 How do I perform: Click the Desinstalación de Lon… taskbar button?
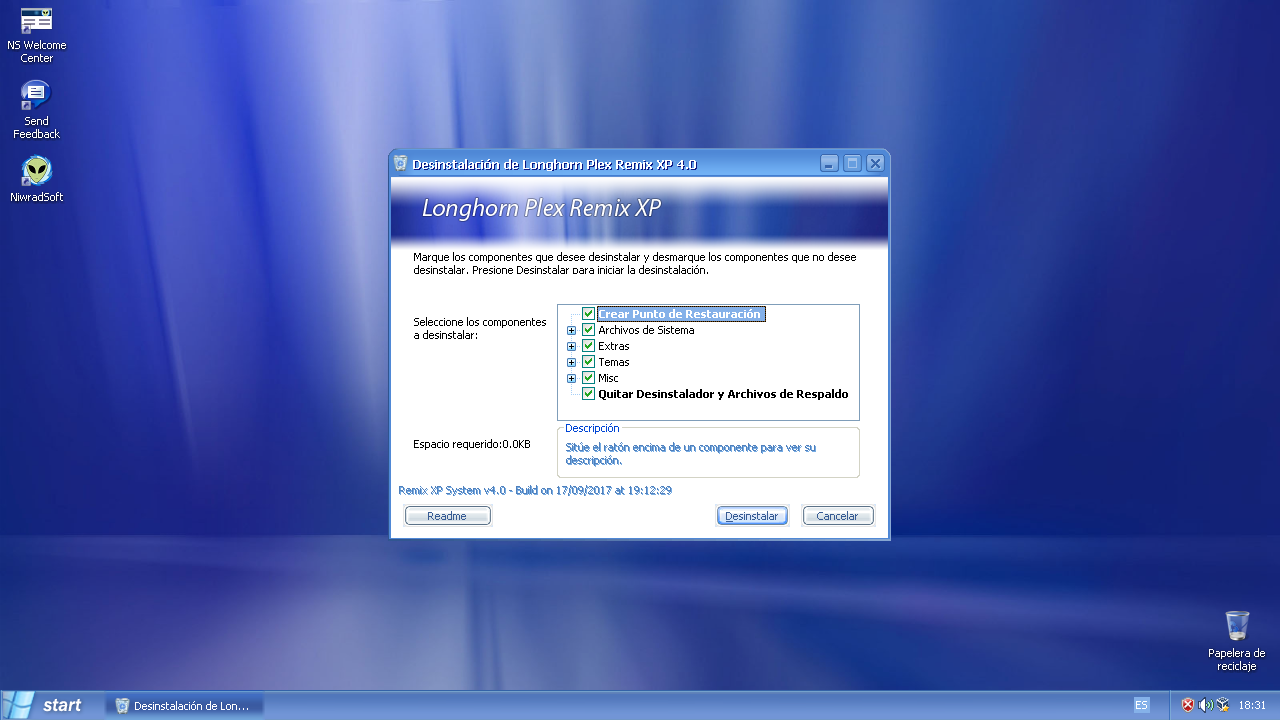click(x=184, y=705)
